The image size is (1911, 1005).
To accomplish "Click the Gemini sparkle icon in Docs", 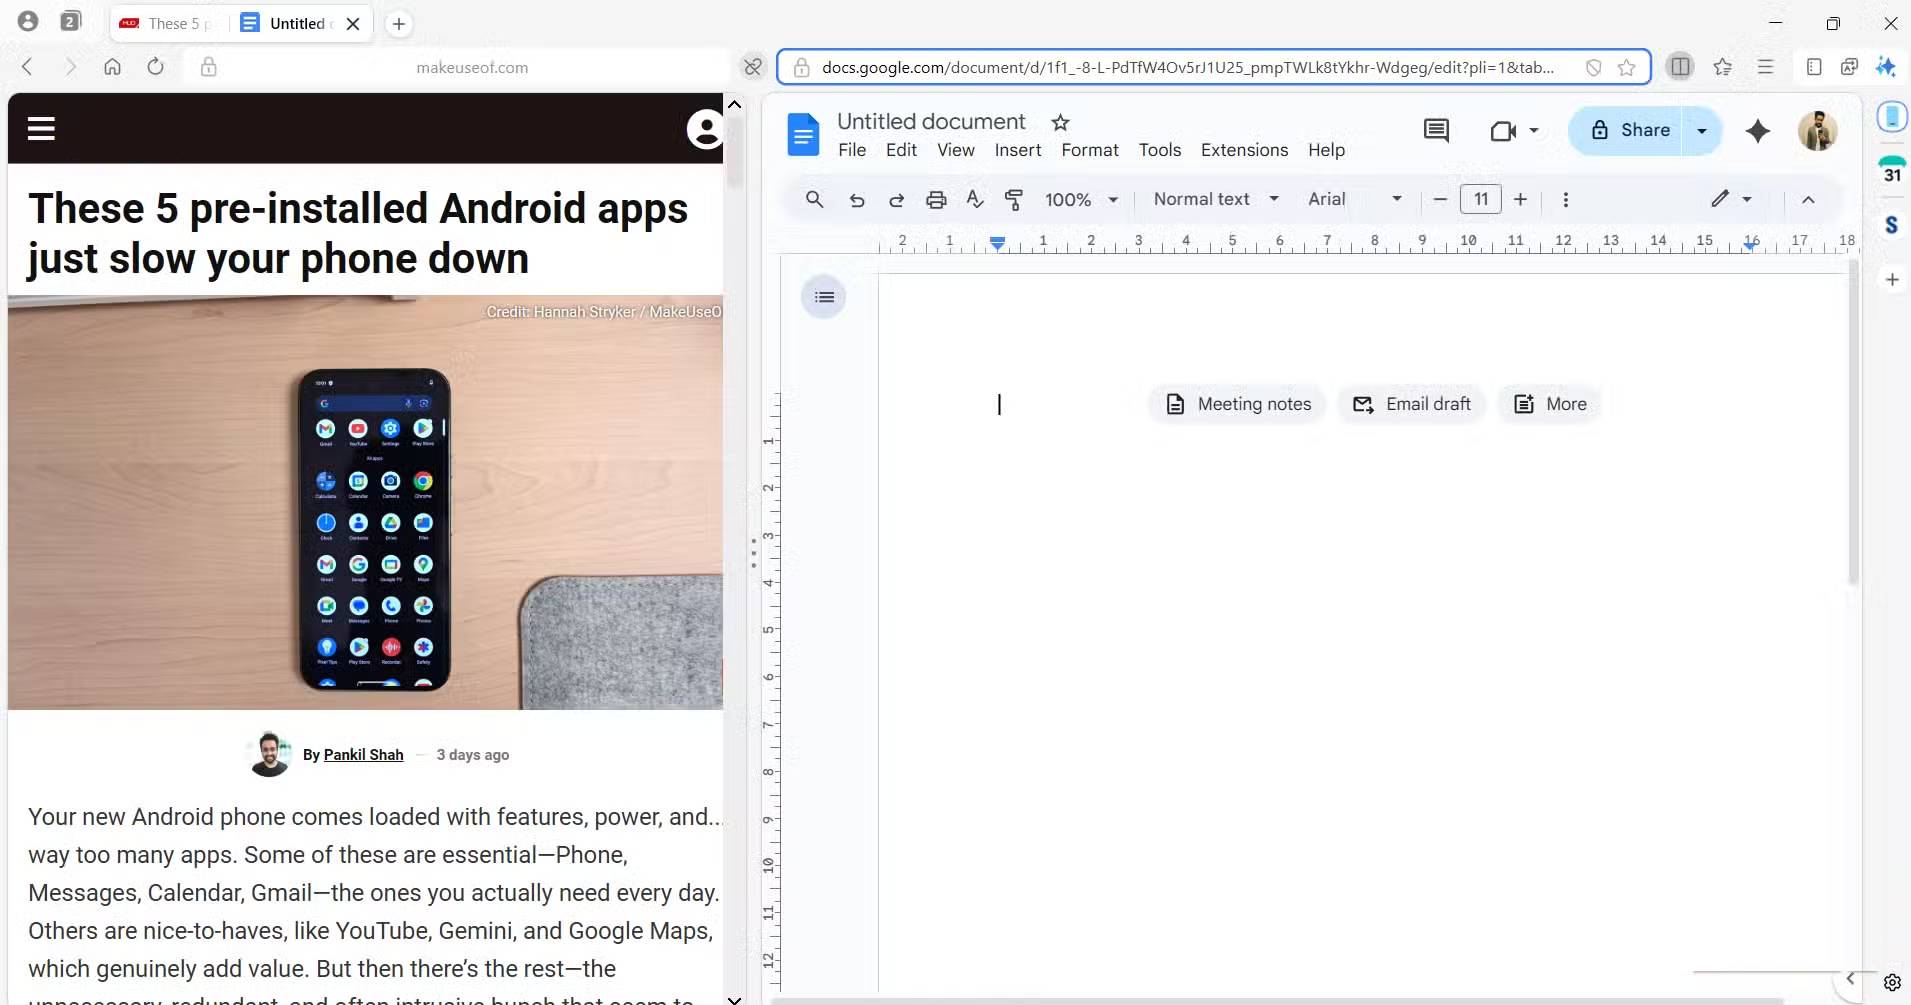I will (1757, 131).
